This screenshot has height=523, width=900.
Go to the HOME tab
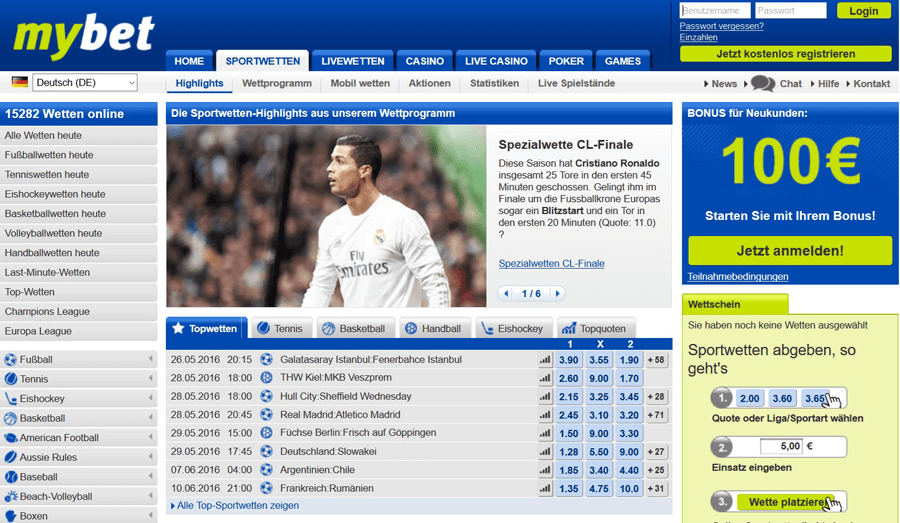tap(189, 61)
